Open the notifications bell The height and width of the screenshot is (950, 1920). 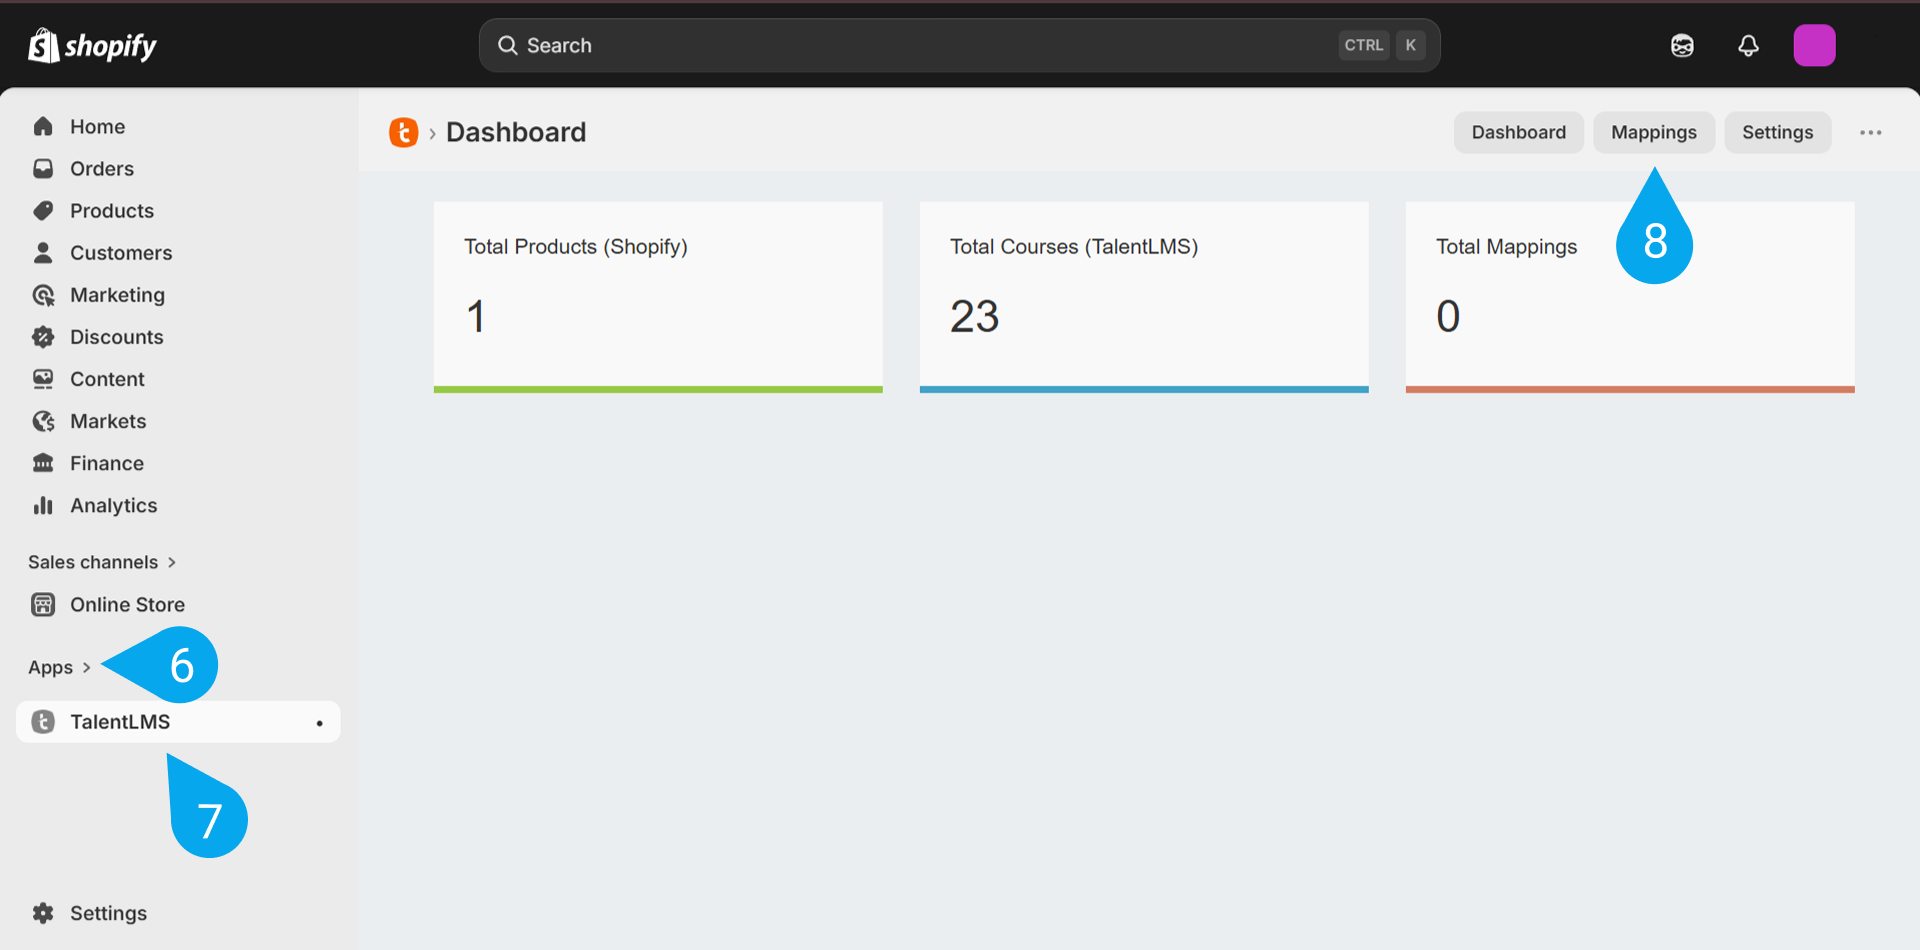point(1748,45)
